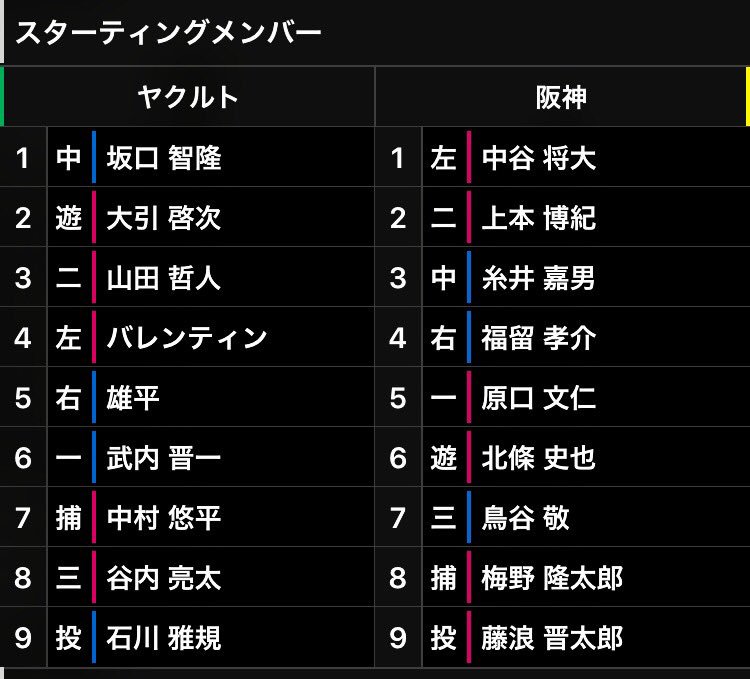750x679 pixels.
Task: Open player 武内 晋一
Action: click(164, 458)
